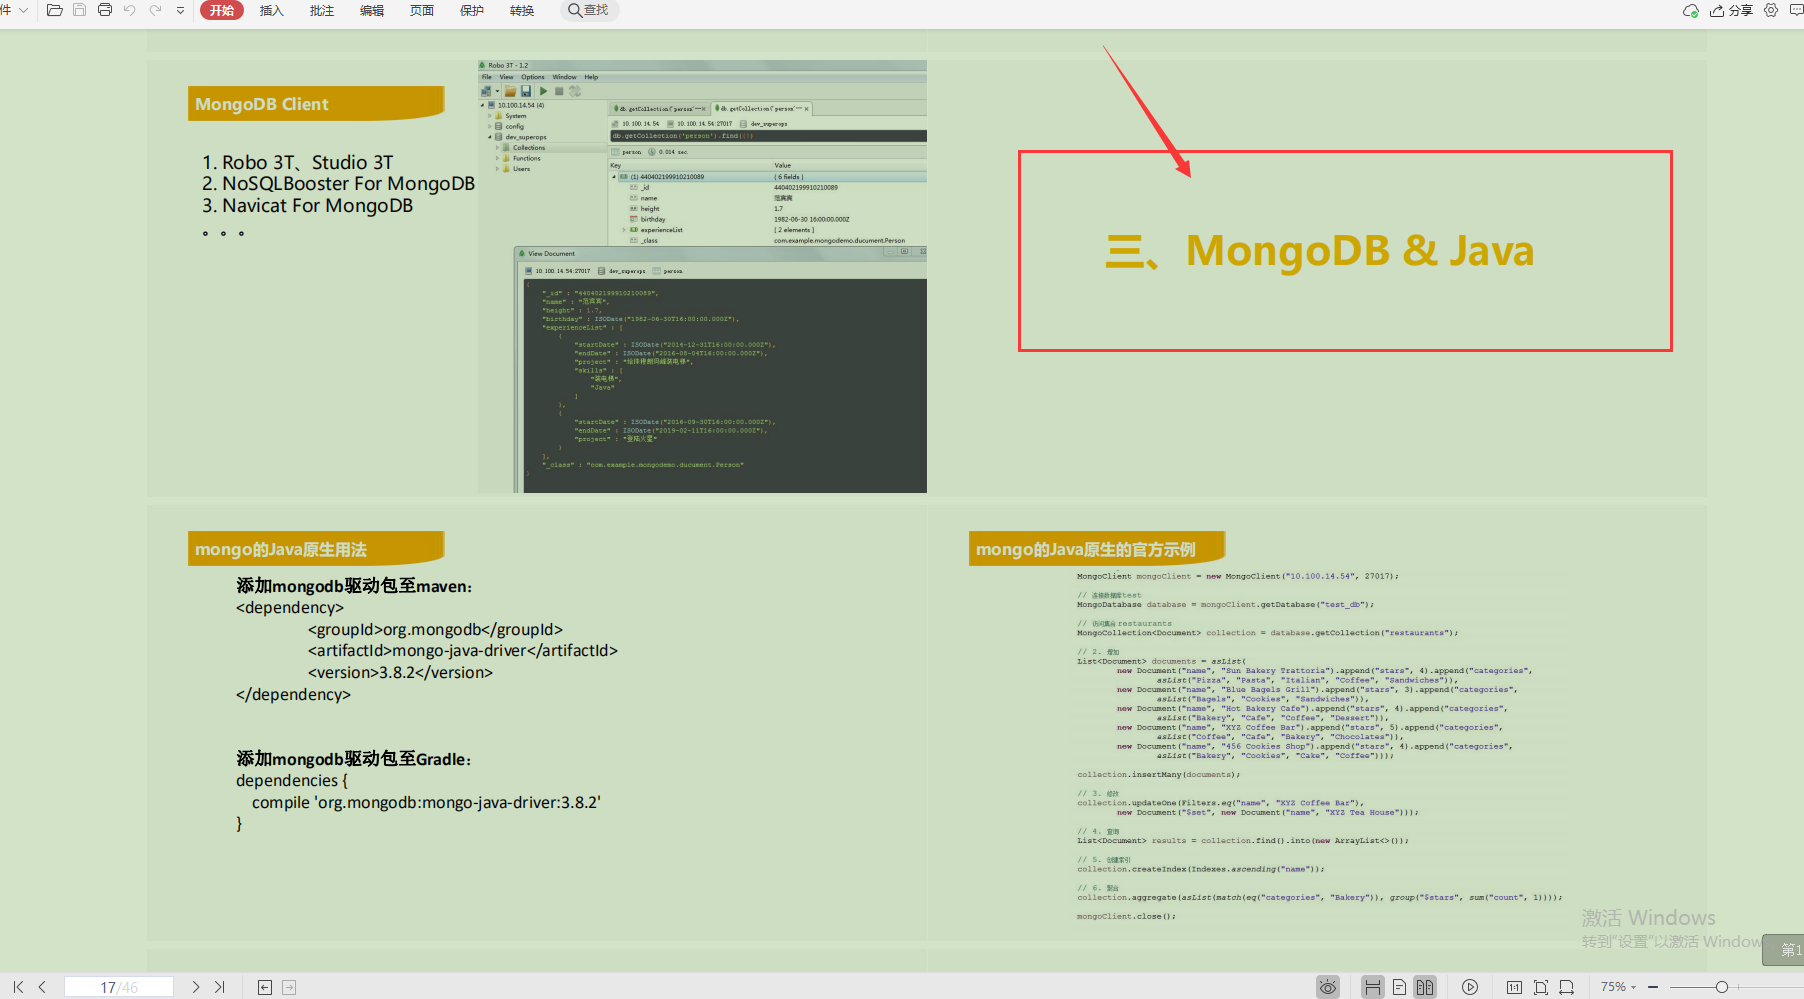Jump to last page button
This screenshot has width=1804, height=999.
point(220,987)
